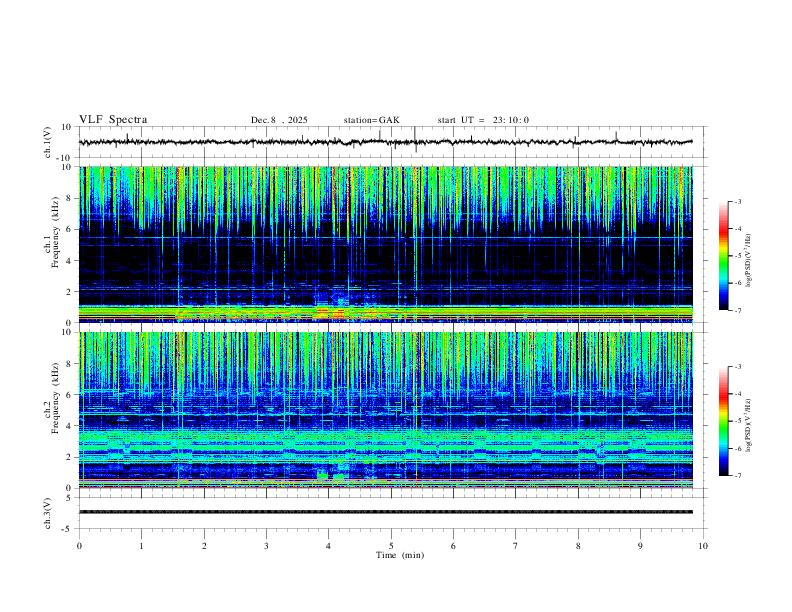Click inside the ch.1 spectrogram panel
The height and width of the screenshot is (612, 792).
pos(386,244)
